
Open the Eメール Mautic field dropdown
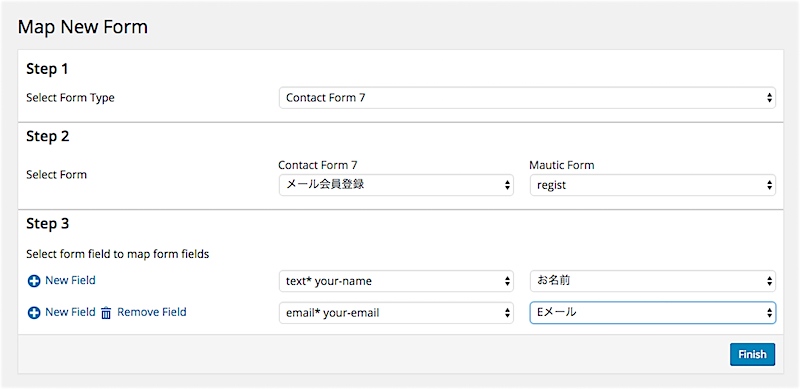click(653, 313)
